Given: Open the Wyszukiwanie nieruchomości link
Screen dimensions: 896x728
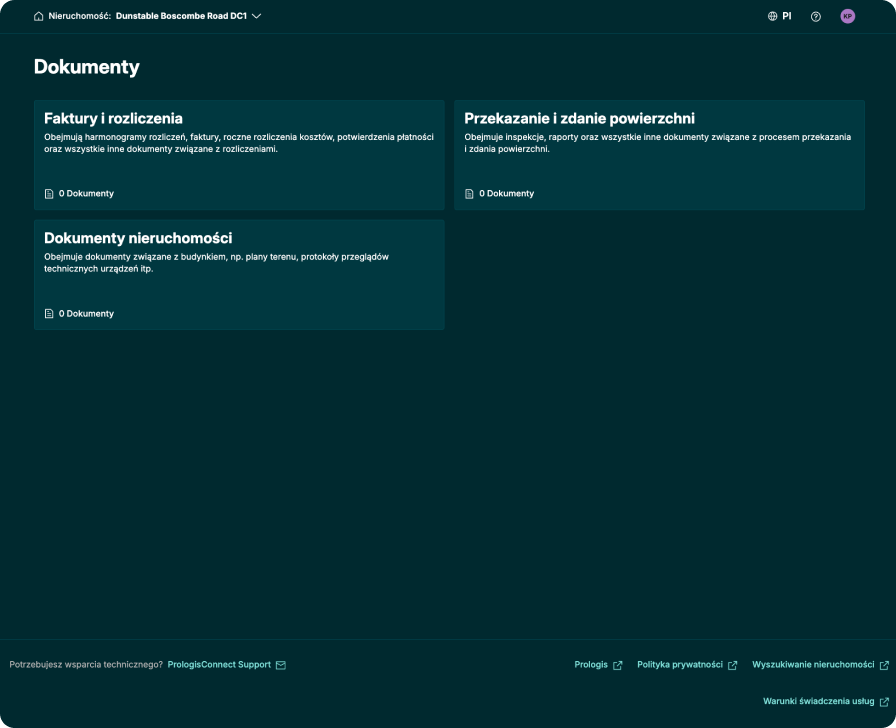Looking at the screenshot, I should pos(813,665).
